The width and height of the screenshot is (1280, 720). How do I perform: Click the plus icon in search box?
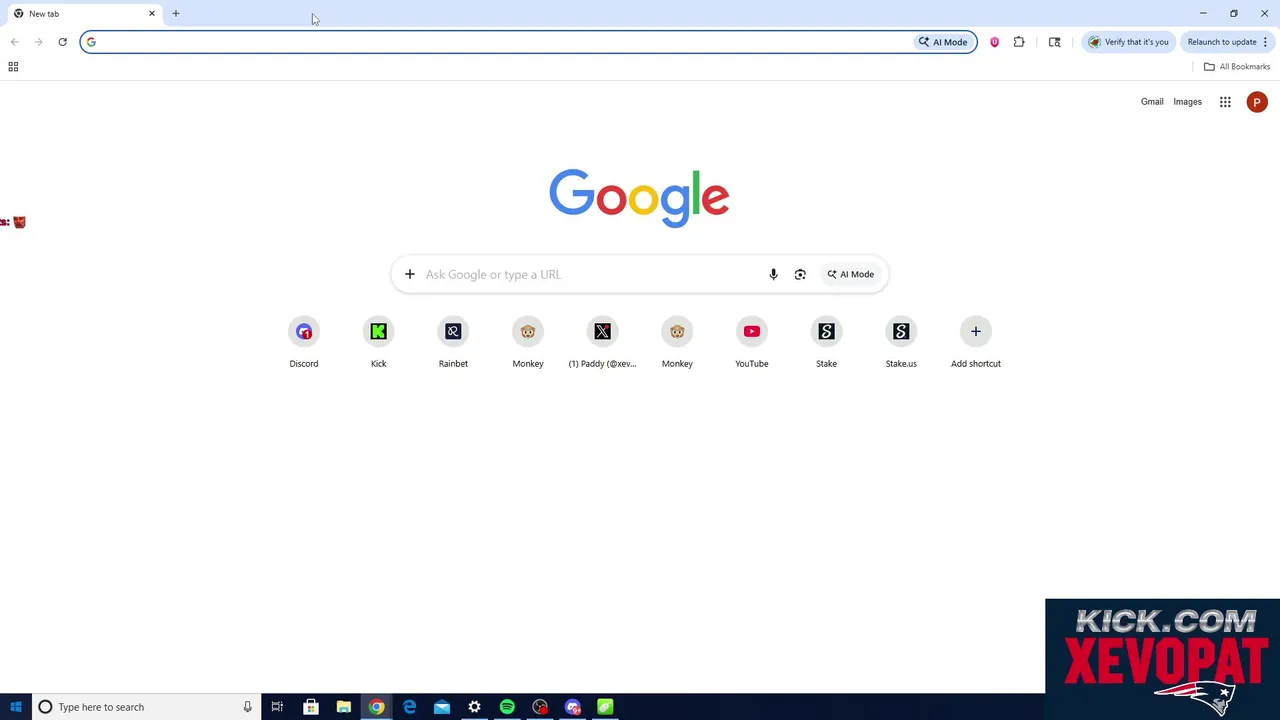tap(410, 274)
